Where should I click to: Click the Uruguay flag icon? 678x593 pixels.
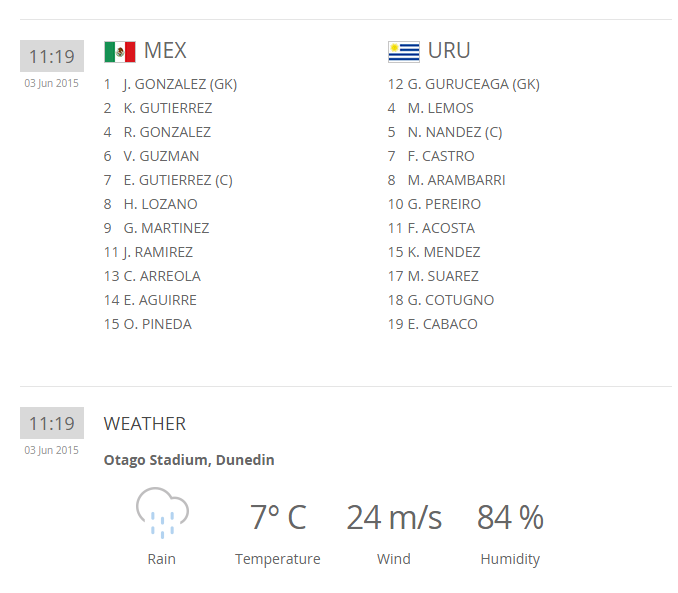[403, 51]
